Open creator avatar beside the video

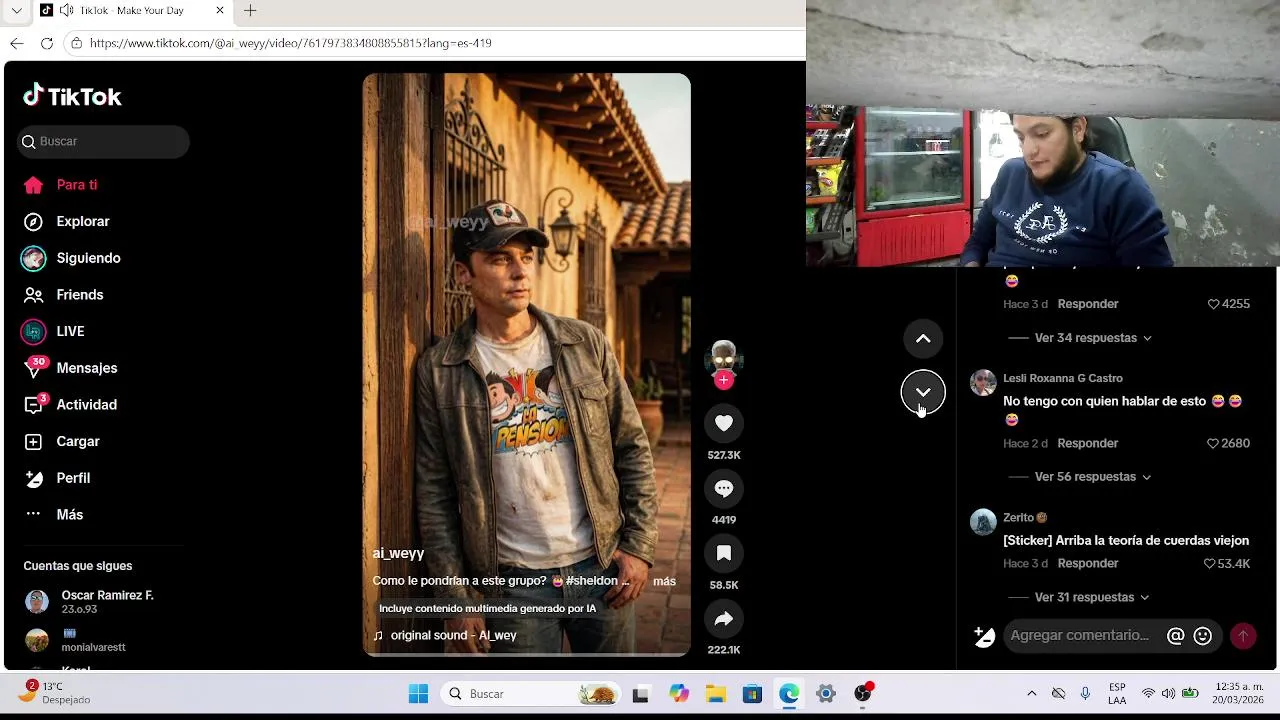724,357
